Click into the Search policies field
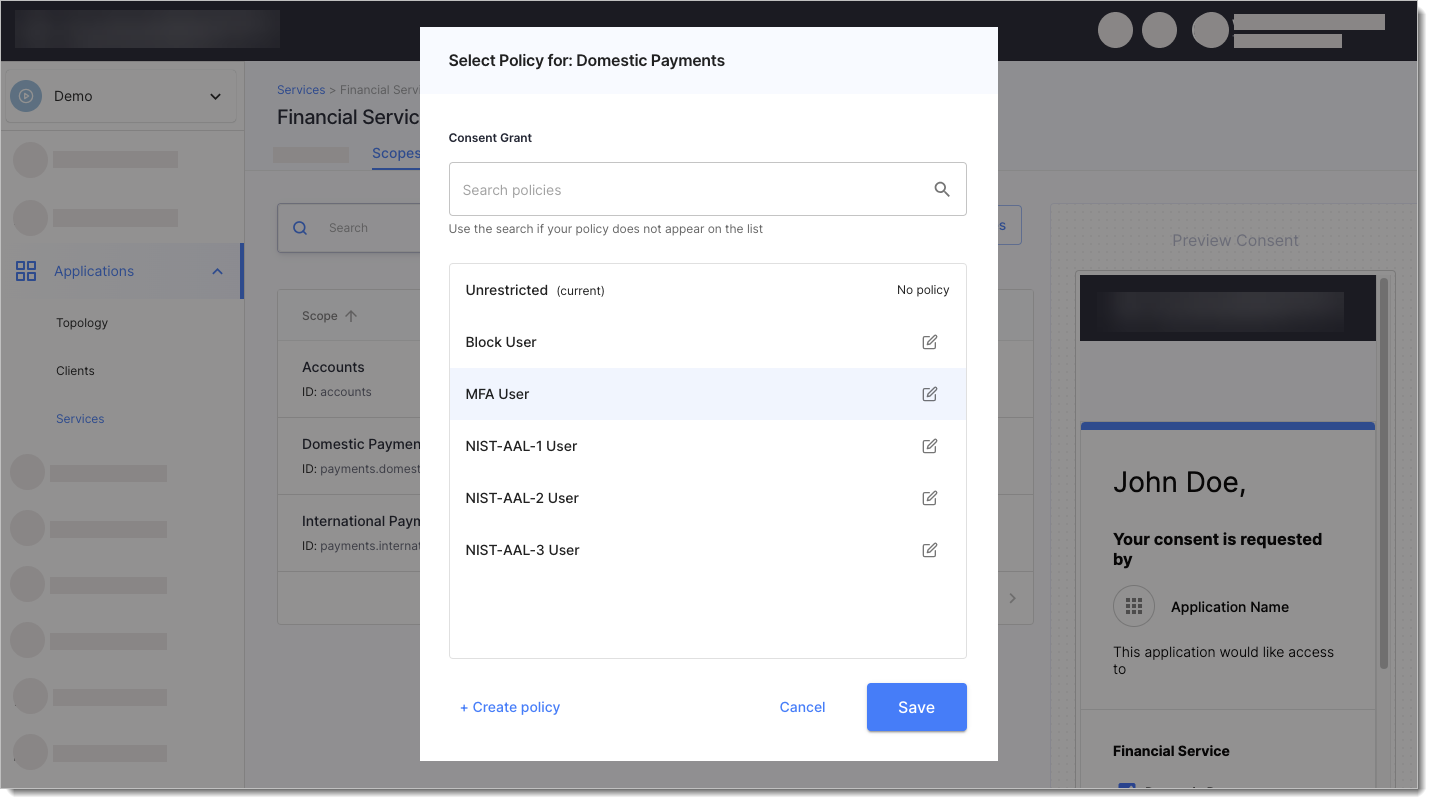Screen dimensions: 1433x804 pos(690,190)
